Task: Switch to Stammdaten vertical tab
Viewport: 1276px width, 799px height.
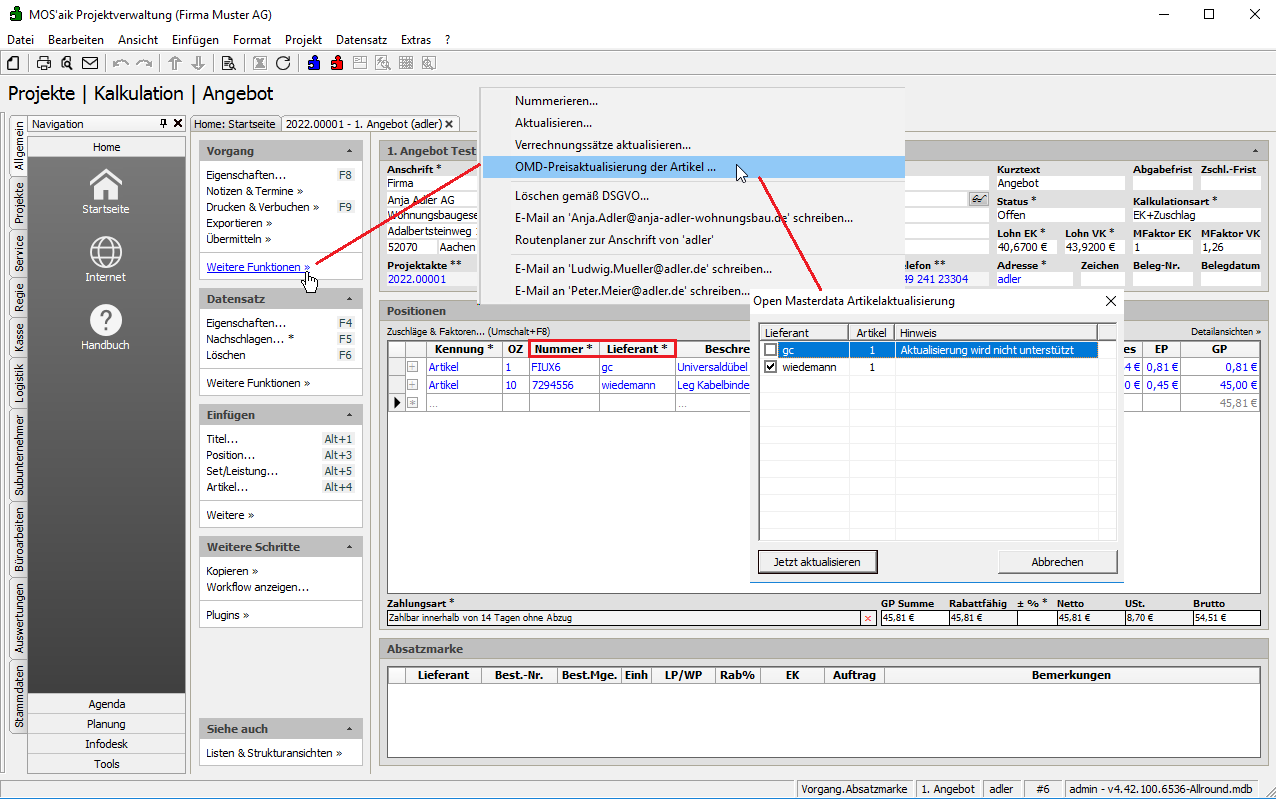Action: point(19,697)
